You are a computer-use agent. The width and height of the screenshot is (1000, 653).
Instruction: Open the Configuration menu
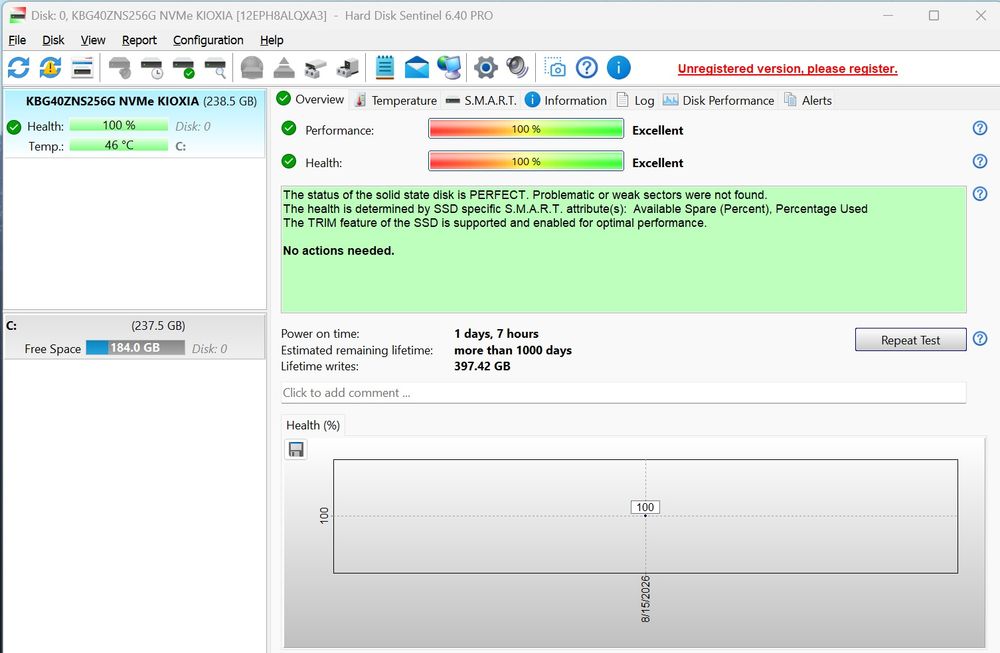click(x=208, y=40)
